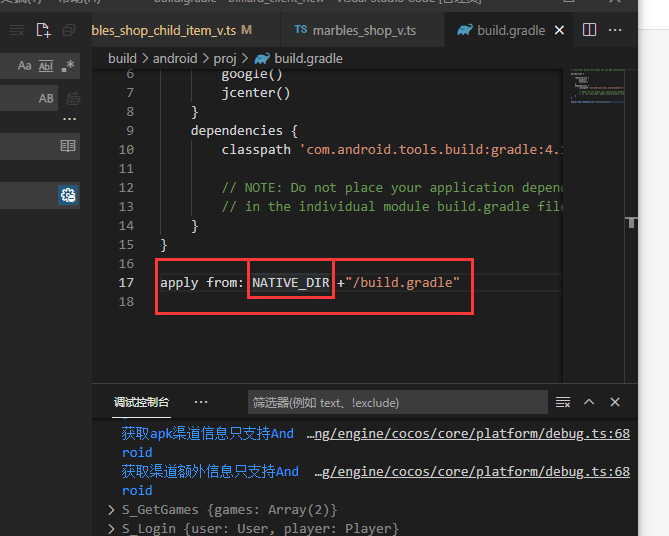669x536 pixels.
Task: Toggle Use Exclude Settings gear icon
Action: pyautogui.click(x=68, y=195)
